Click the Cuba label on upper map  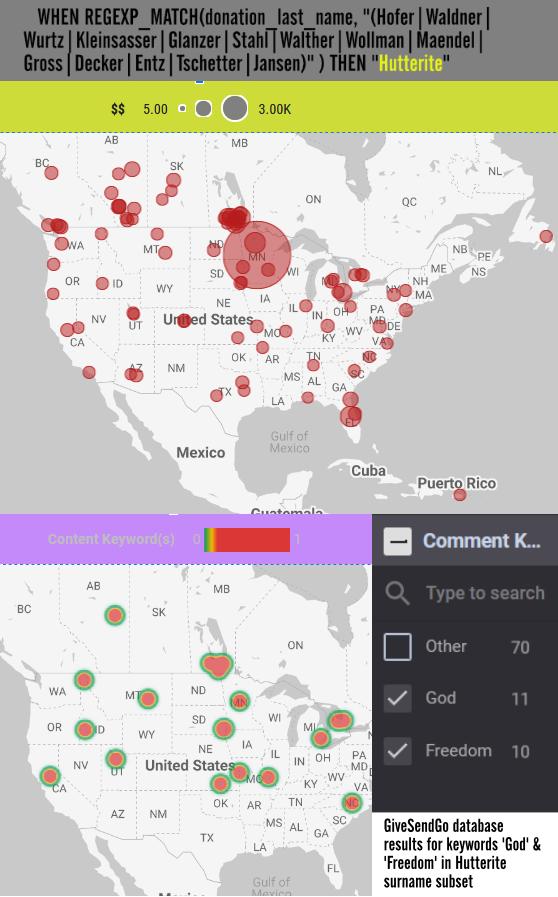pos(368,471)
